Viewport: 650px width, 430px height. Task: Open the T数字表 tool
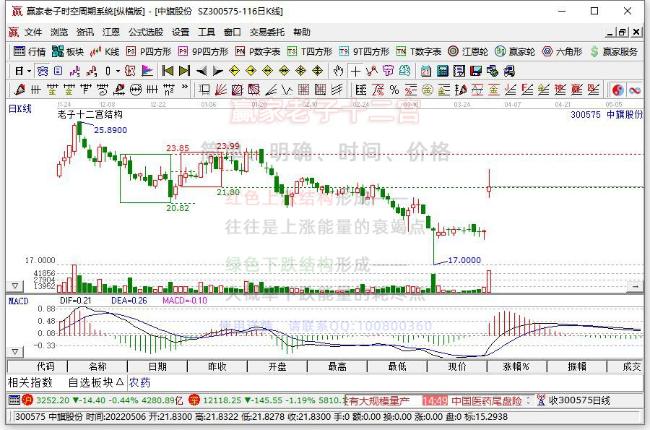point(419,51)
